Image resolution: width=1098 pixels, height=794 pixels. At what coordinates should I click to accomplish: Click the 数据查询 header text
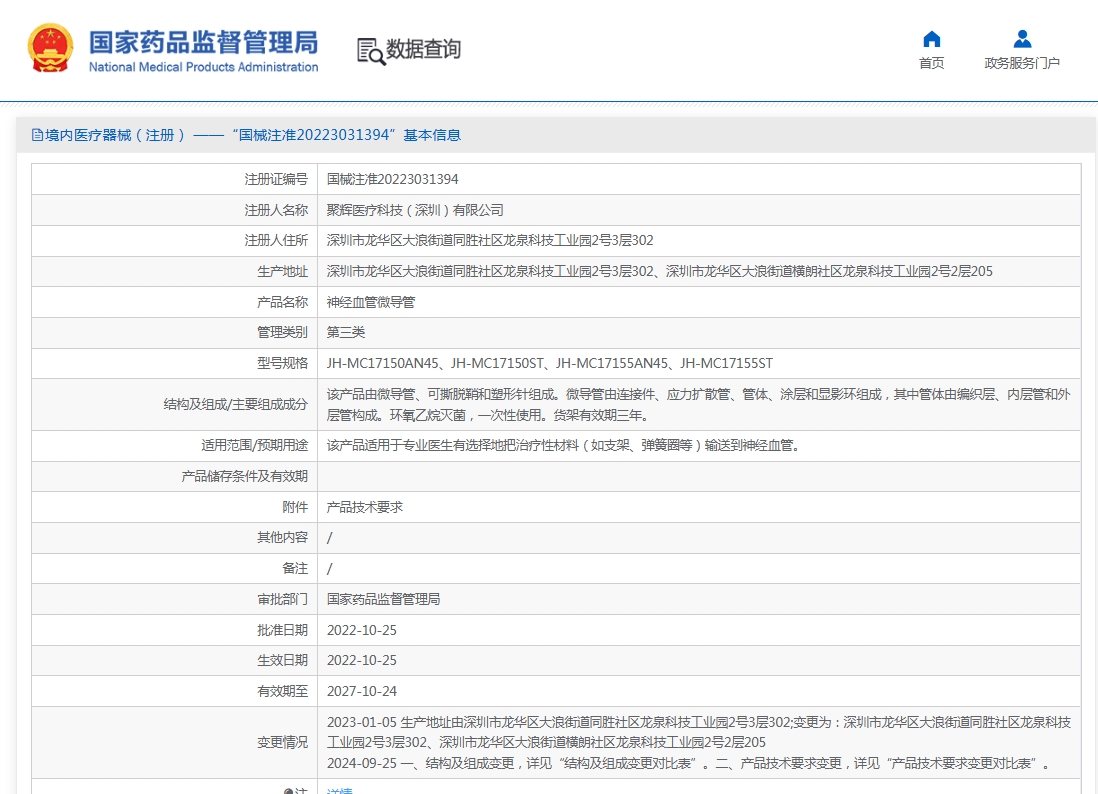pyautogui.click(x=424, y=49)
